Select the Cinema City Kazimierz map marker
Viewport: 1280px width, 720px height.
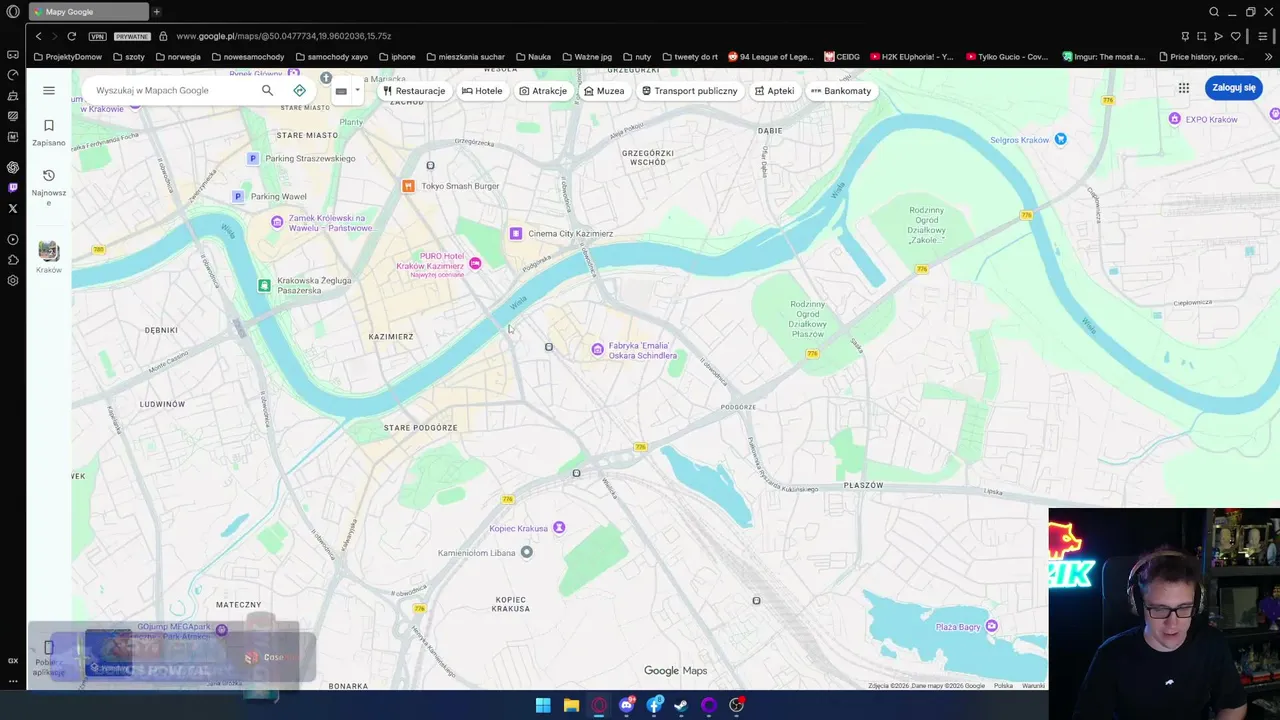pos(515,234)
